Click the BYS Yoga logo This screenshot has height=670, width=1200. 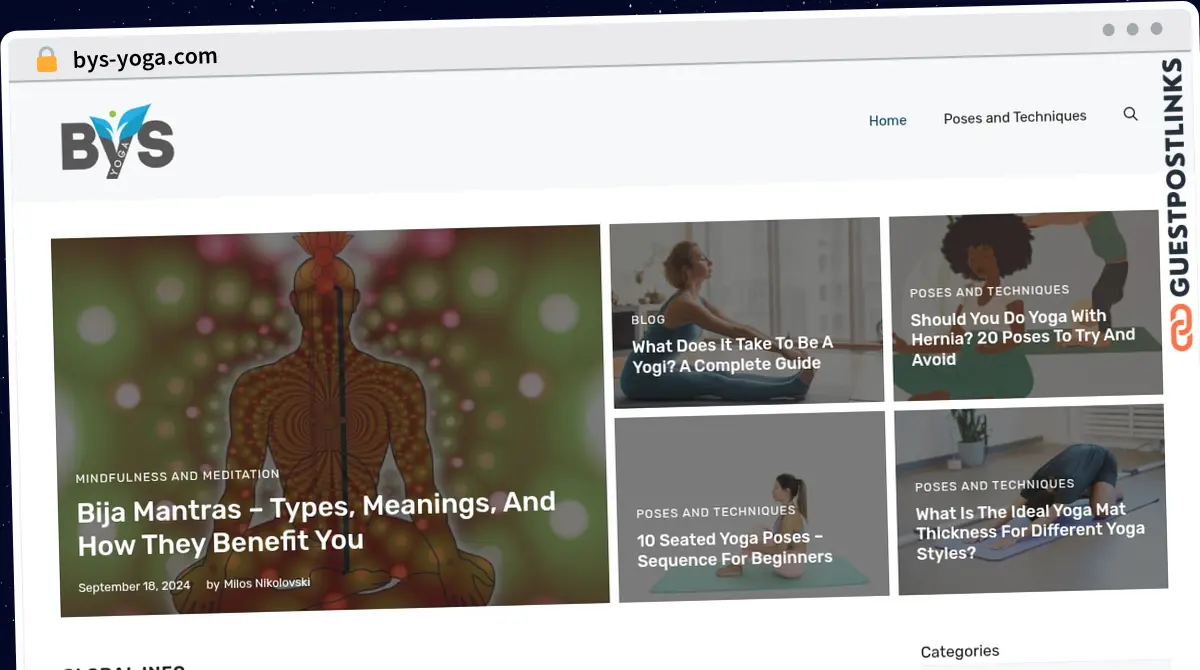pyautogui.click(x=118, y=142)
